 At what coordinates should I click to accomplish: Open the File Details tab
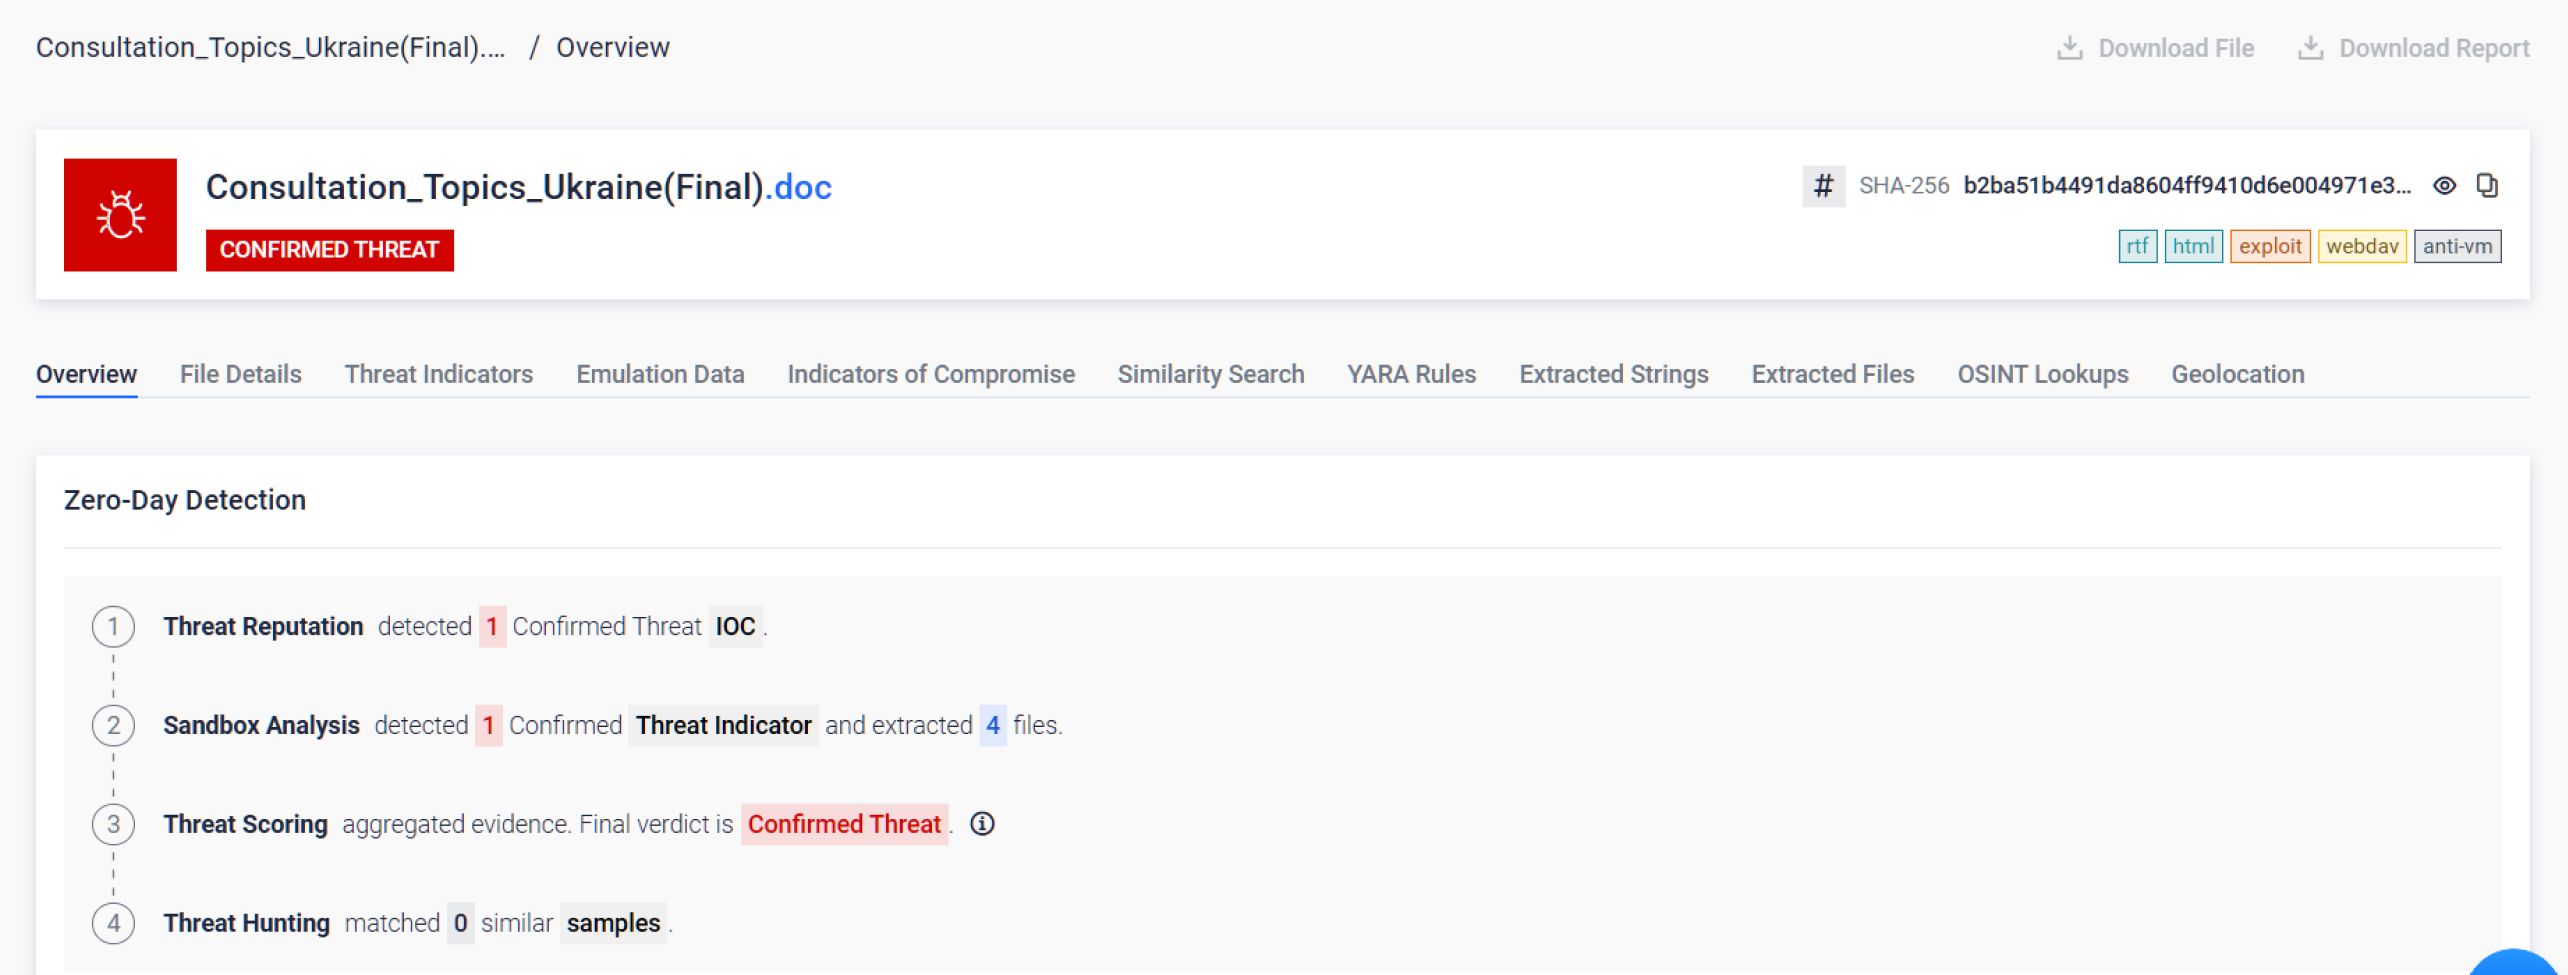[x=240, y=374]
